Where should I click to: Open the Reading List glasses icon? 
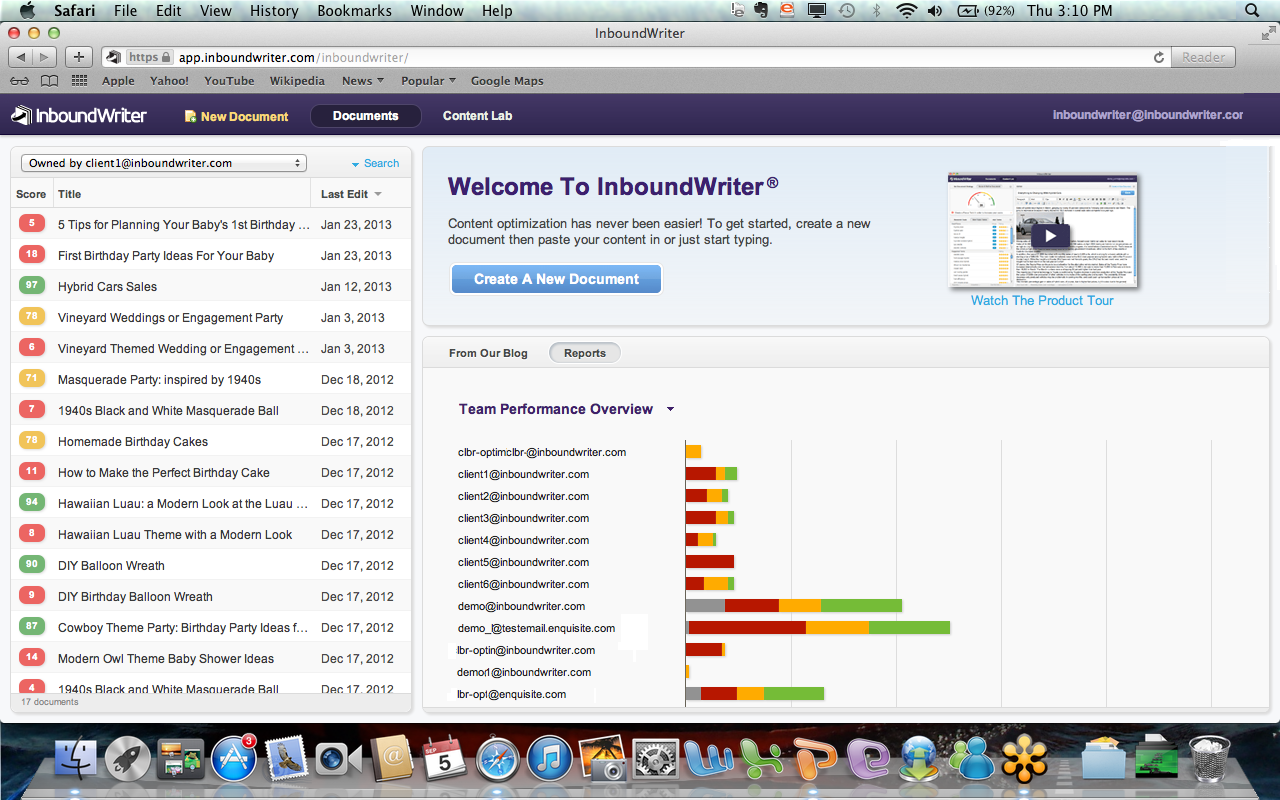coord(19,81)
